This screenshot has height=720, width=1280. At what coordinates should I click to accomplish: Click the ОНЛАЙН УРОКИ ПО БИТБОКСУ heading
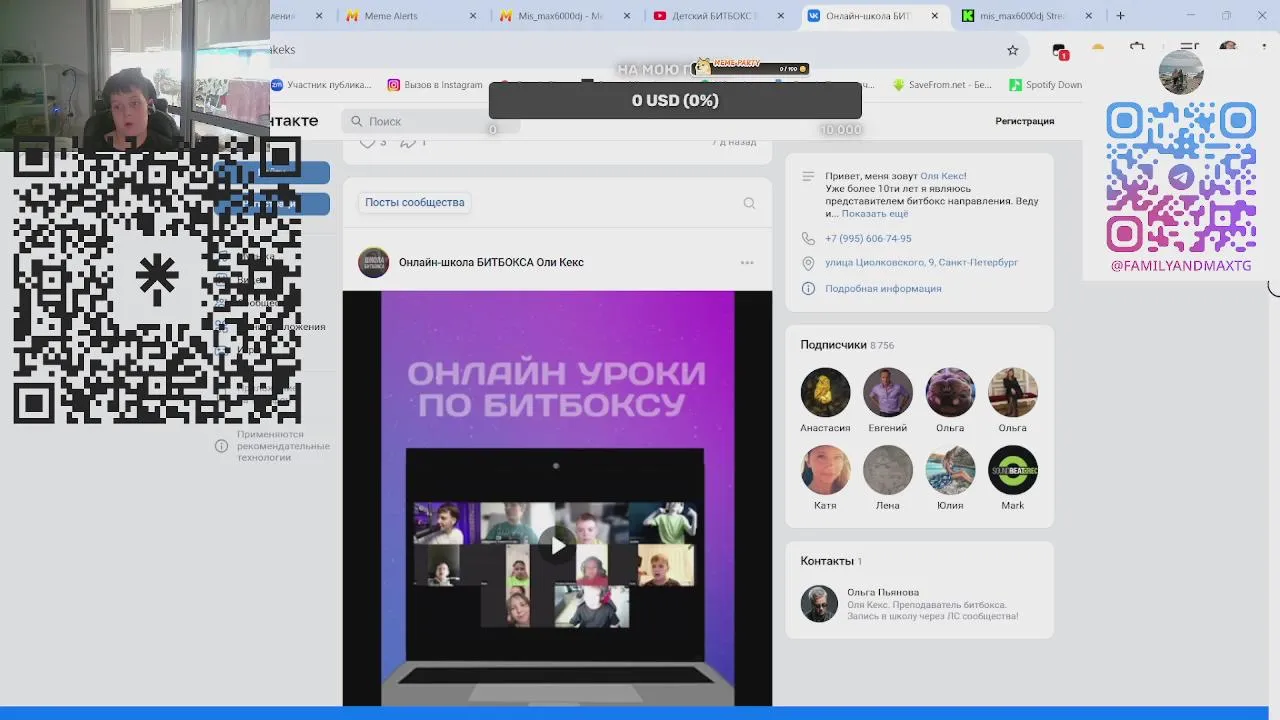click(x=556, y=389)
